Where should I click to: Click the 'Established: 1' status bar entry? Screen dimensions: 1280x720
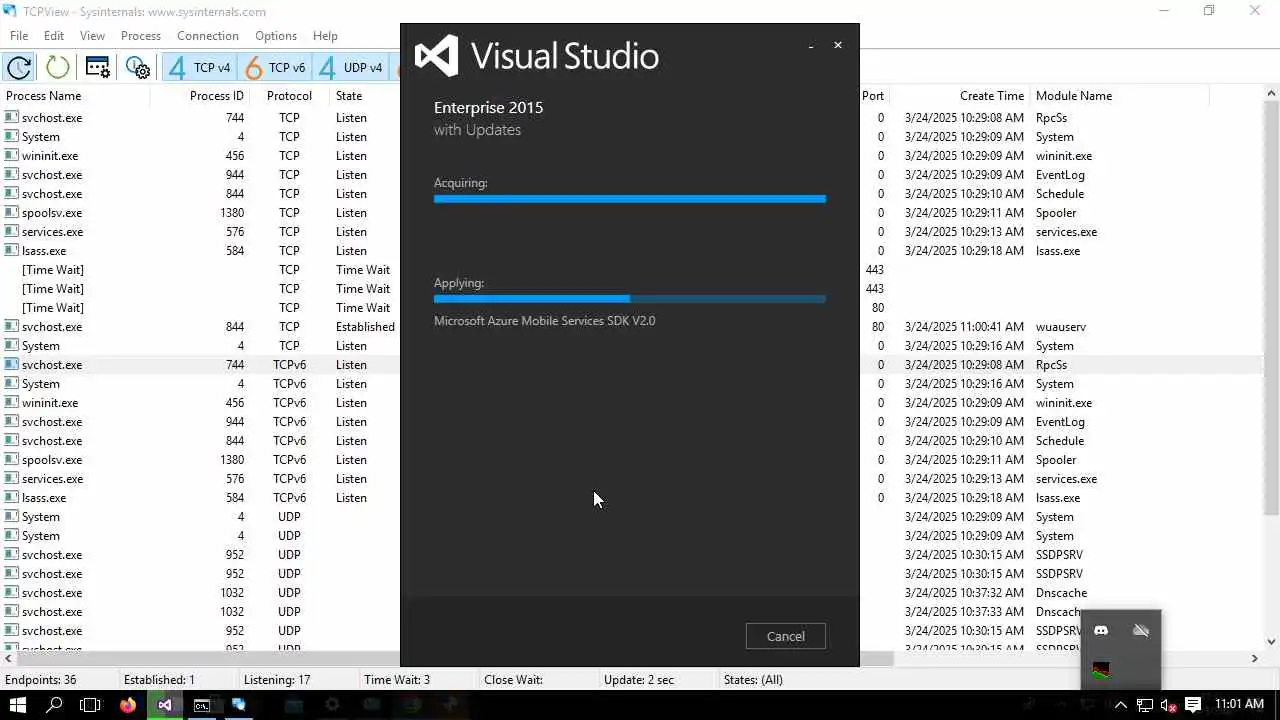tap(159, 680)
